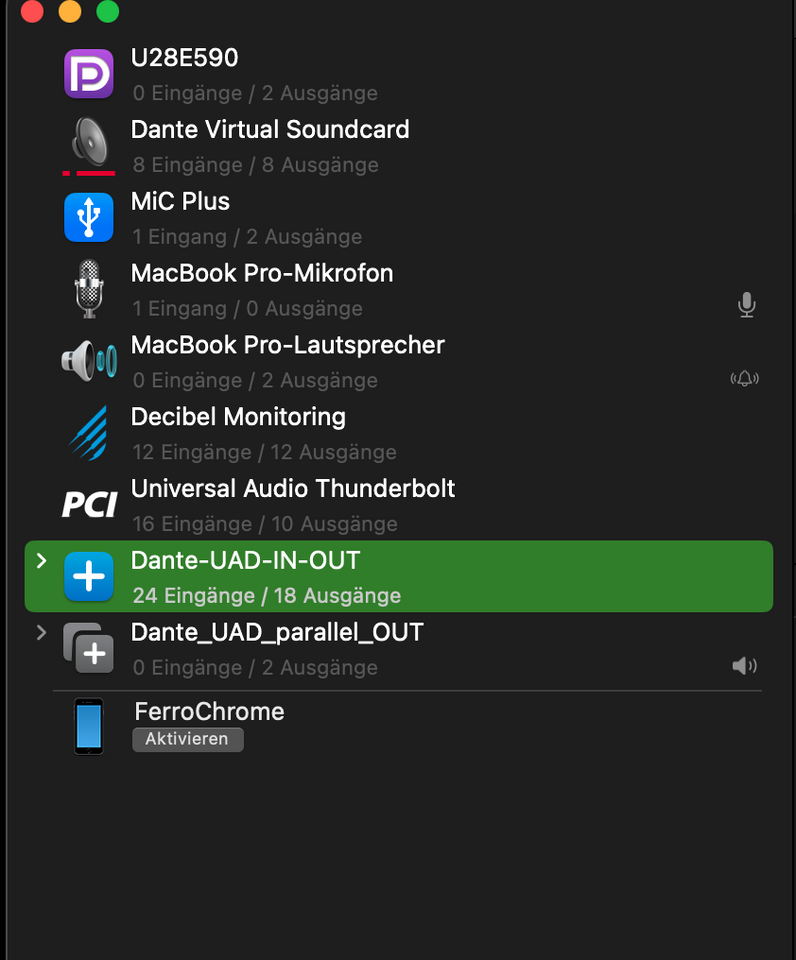This screenshot has width=796, height=960.
Task: Select the Decibel Monitoring blue stripes icon
Action: coord(89,432)
